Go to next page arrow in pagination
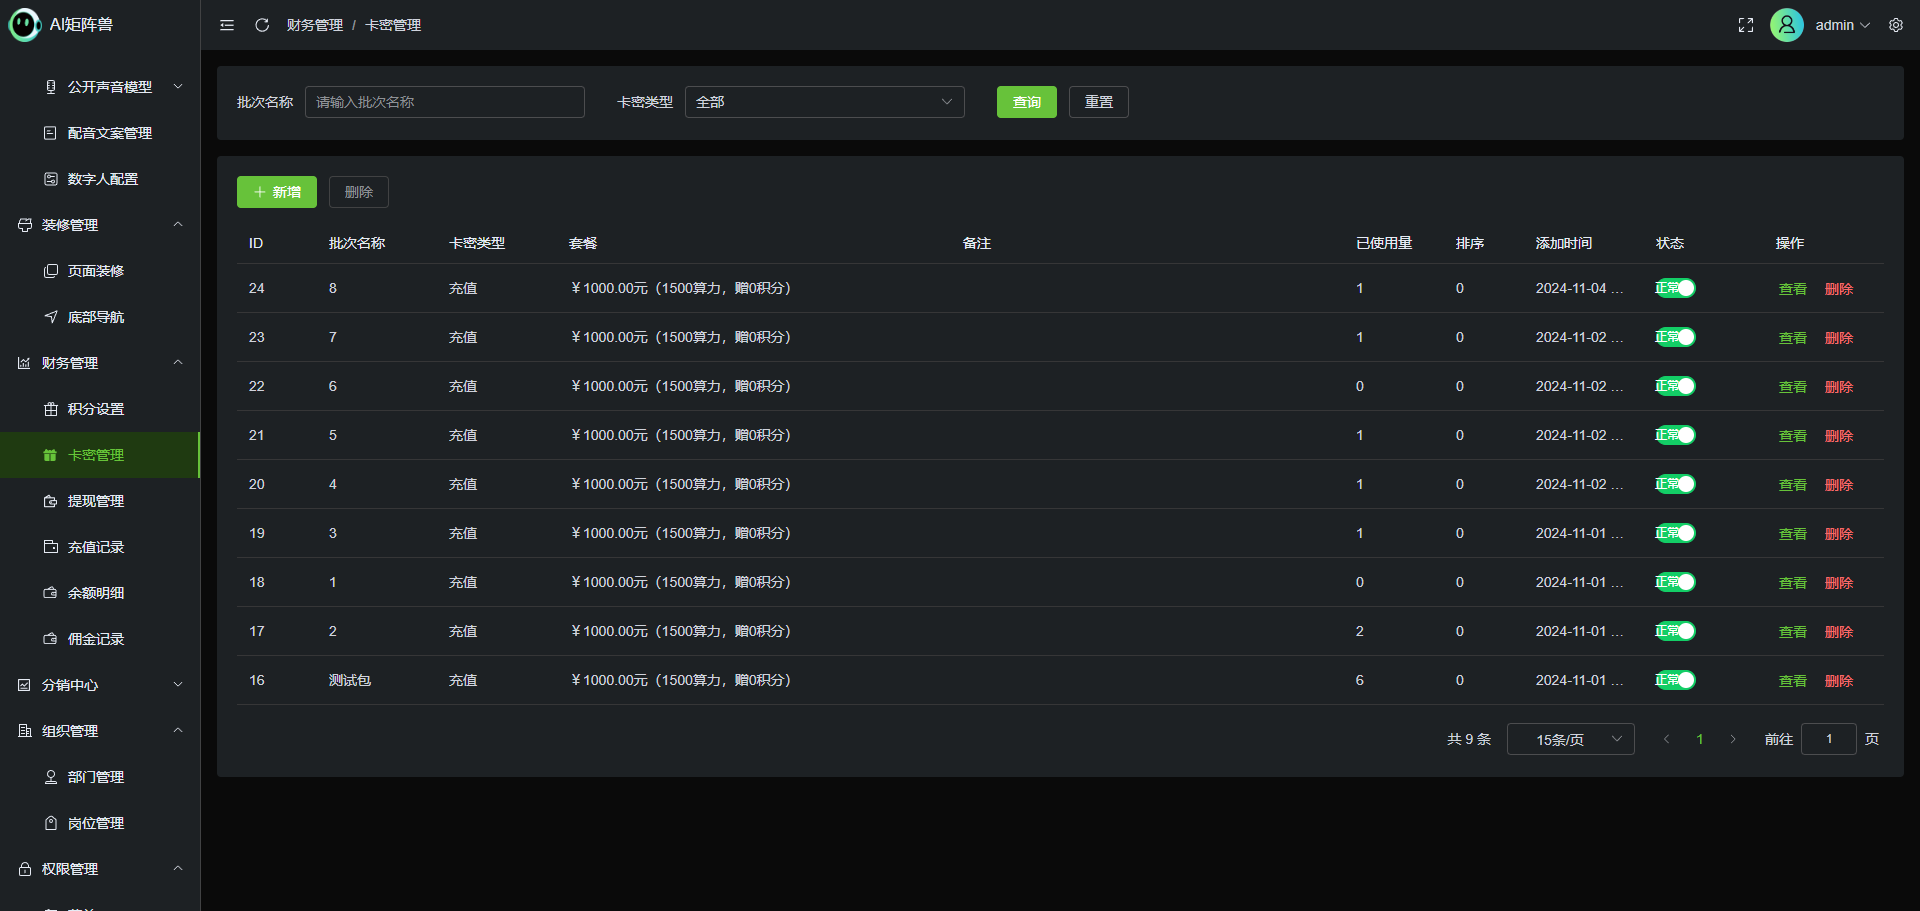Viewport: 1920px width, 911px height. [x=1733, y=739]
